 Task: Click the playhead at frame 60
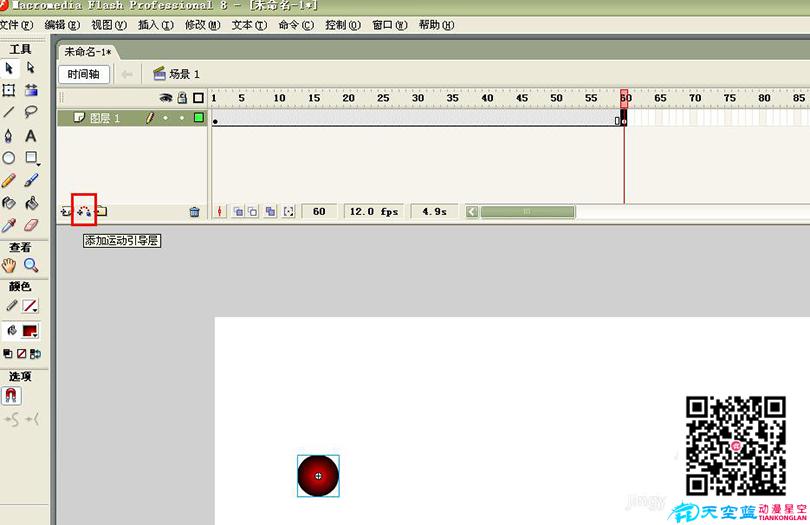[624, 97]
